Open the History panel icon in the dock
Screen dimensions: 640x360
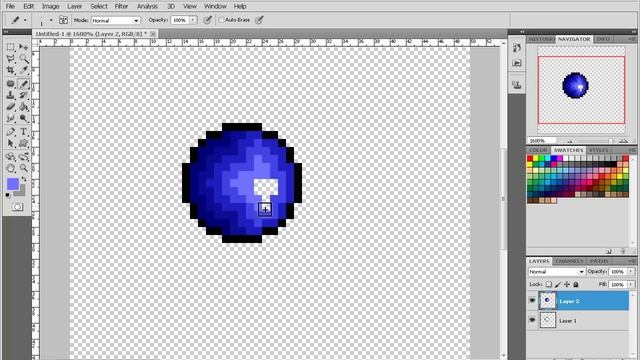tap(517, 48)
